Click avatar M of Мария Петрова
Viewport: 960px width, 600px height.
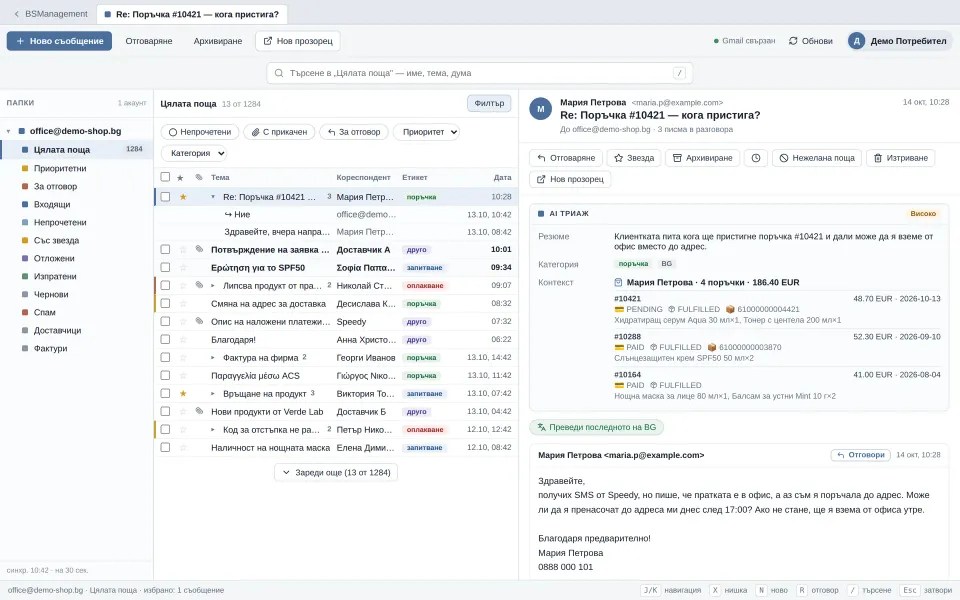coord(541,109)
